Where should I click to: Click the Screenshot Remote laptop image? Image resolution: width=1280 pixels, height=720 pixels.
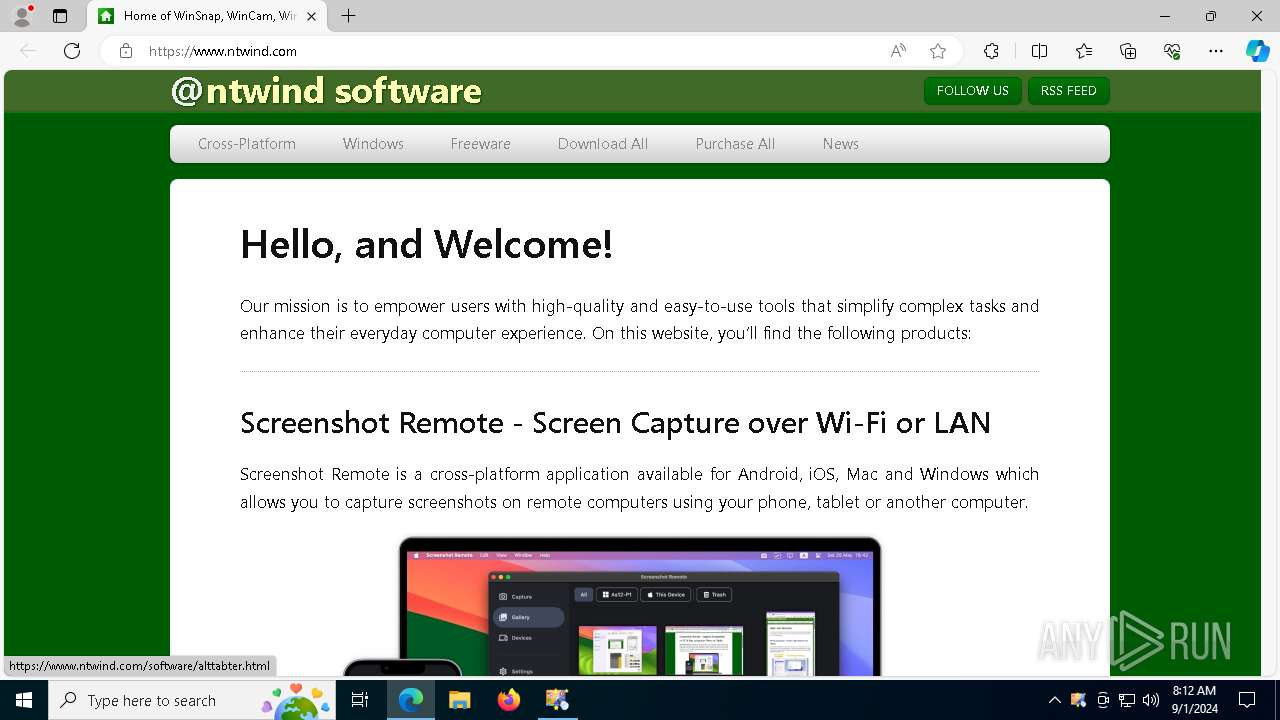[640, 606]
